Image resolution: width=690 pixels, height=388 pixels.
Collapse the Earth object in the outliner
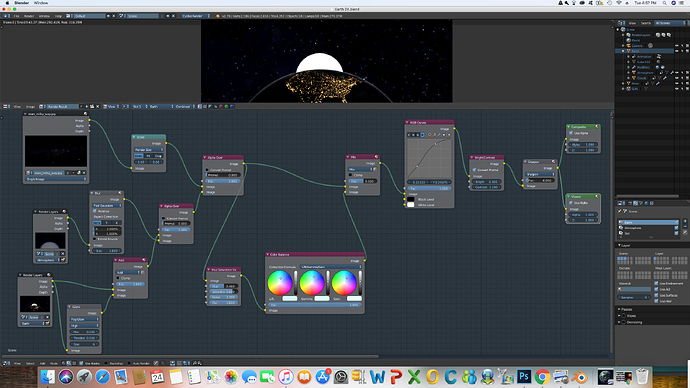623,51
